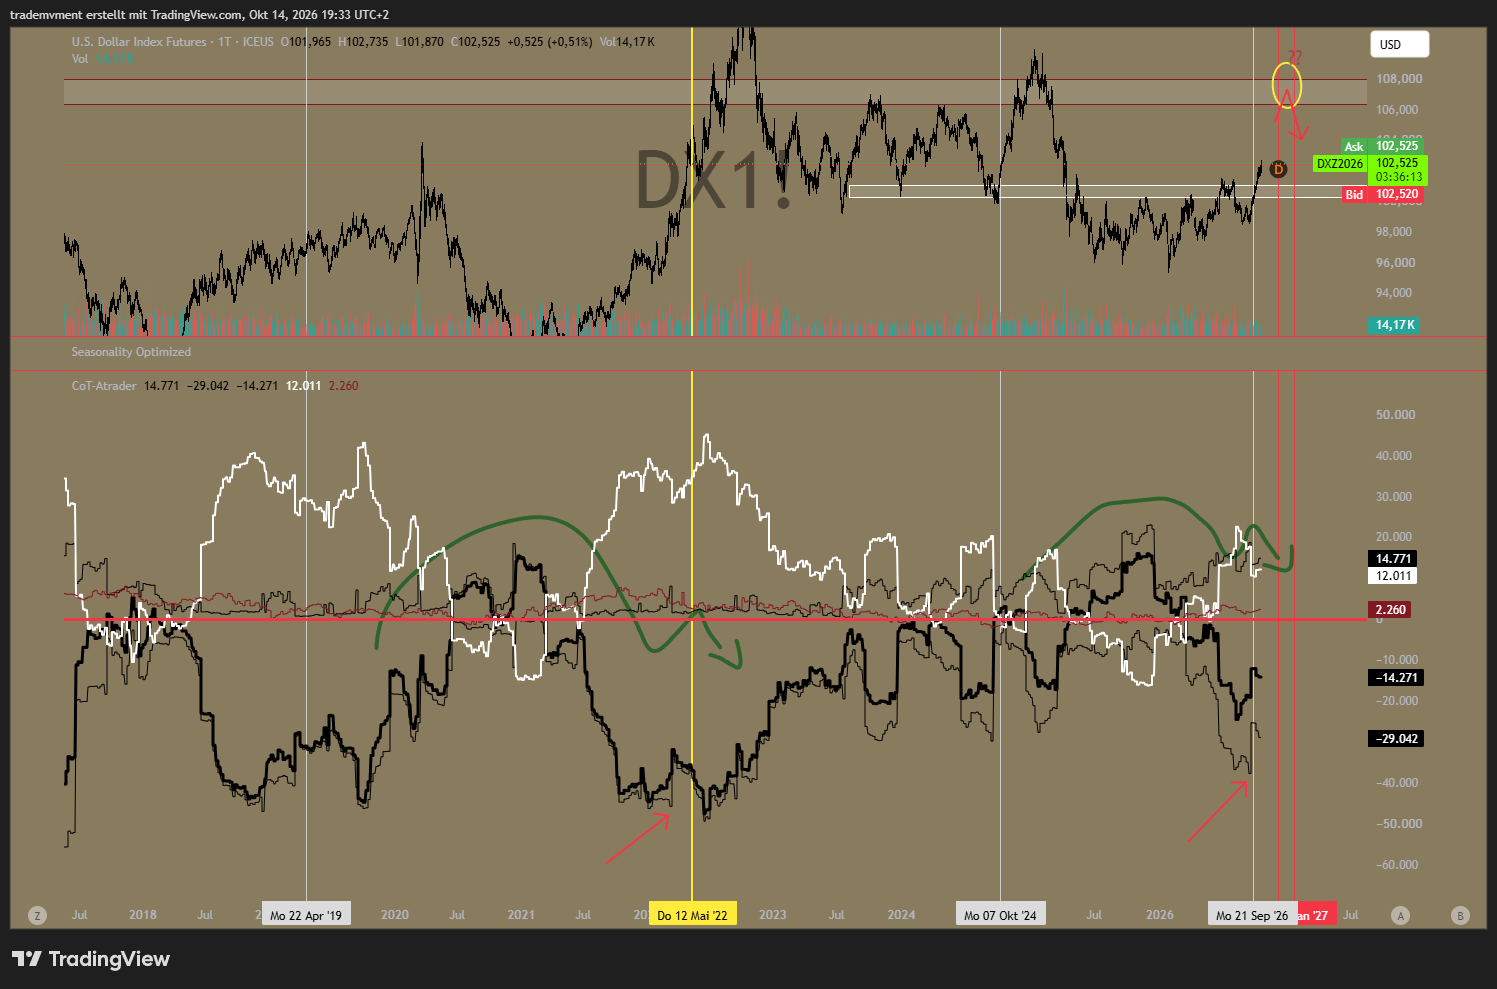Click the 14,17K volume scale label

[1395, 325]
